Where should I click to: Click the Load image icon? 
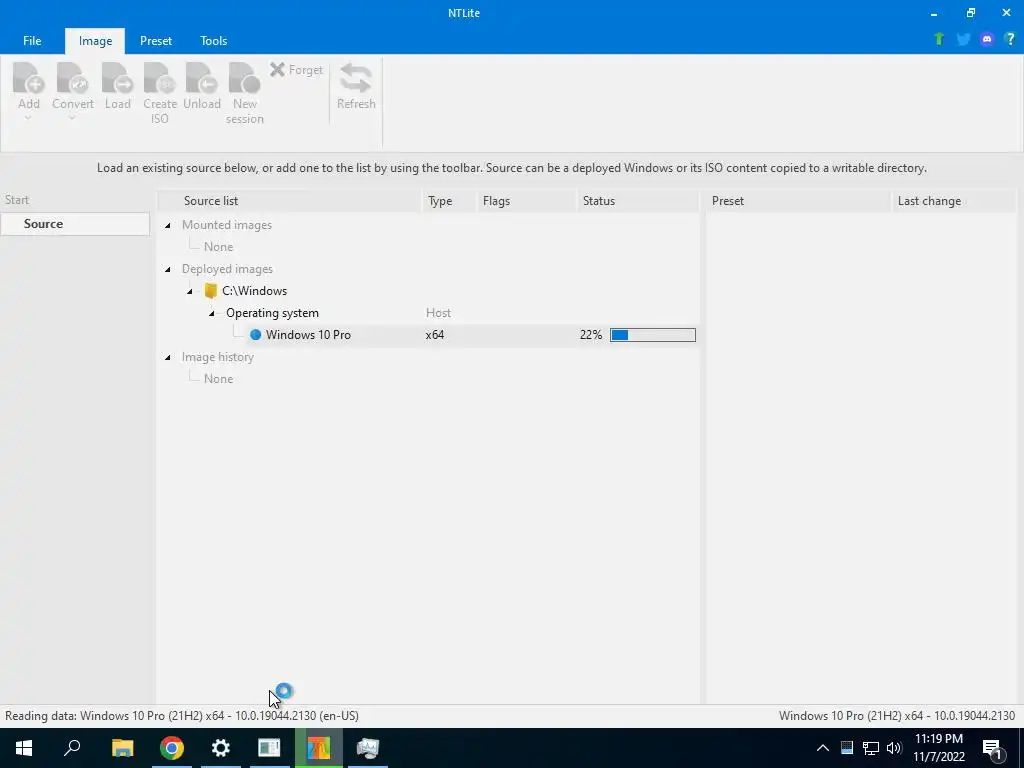[118, 78]
